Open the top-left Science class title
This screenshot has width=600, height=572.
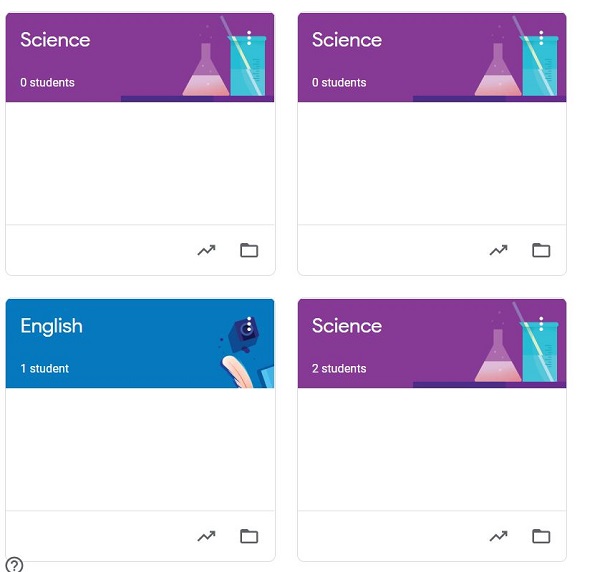[x=55, y=40]
